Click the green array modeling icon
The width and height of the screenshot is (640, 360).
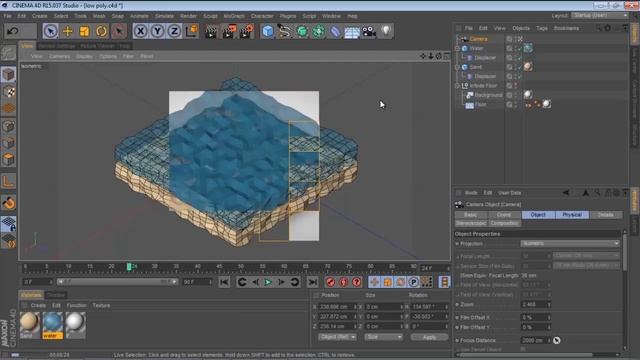(319, 31)
